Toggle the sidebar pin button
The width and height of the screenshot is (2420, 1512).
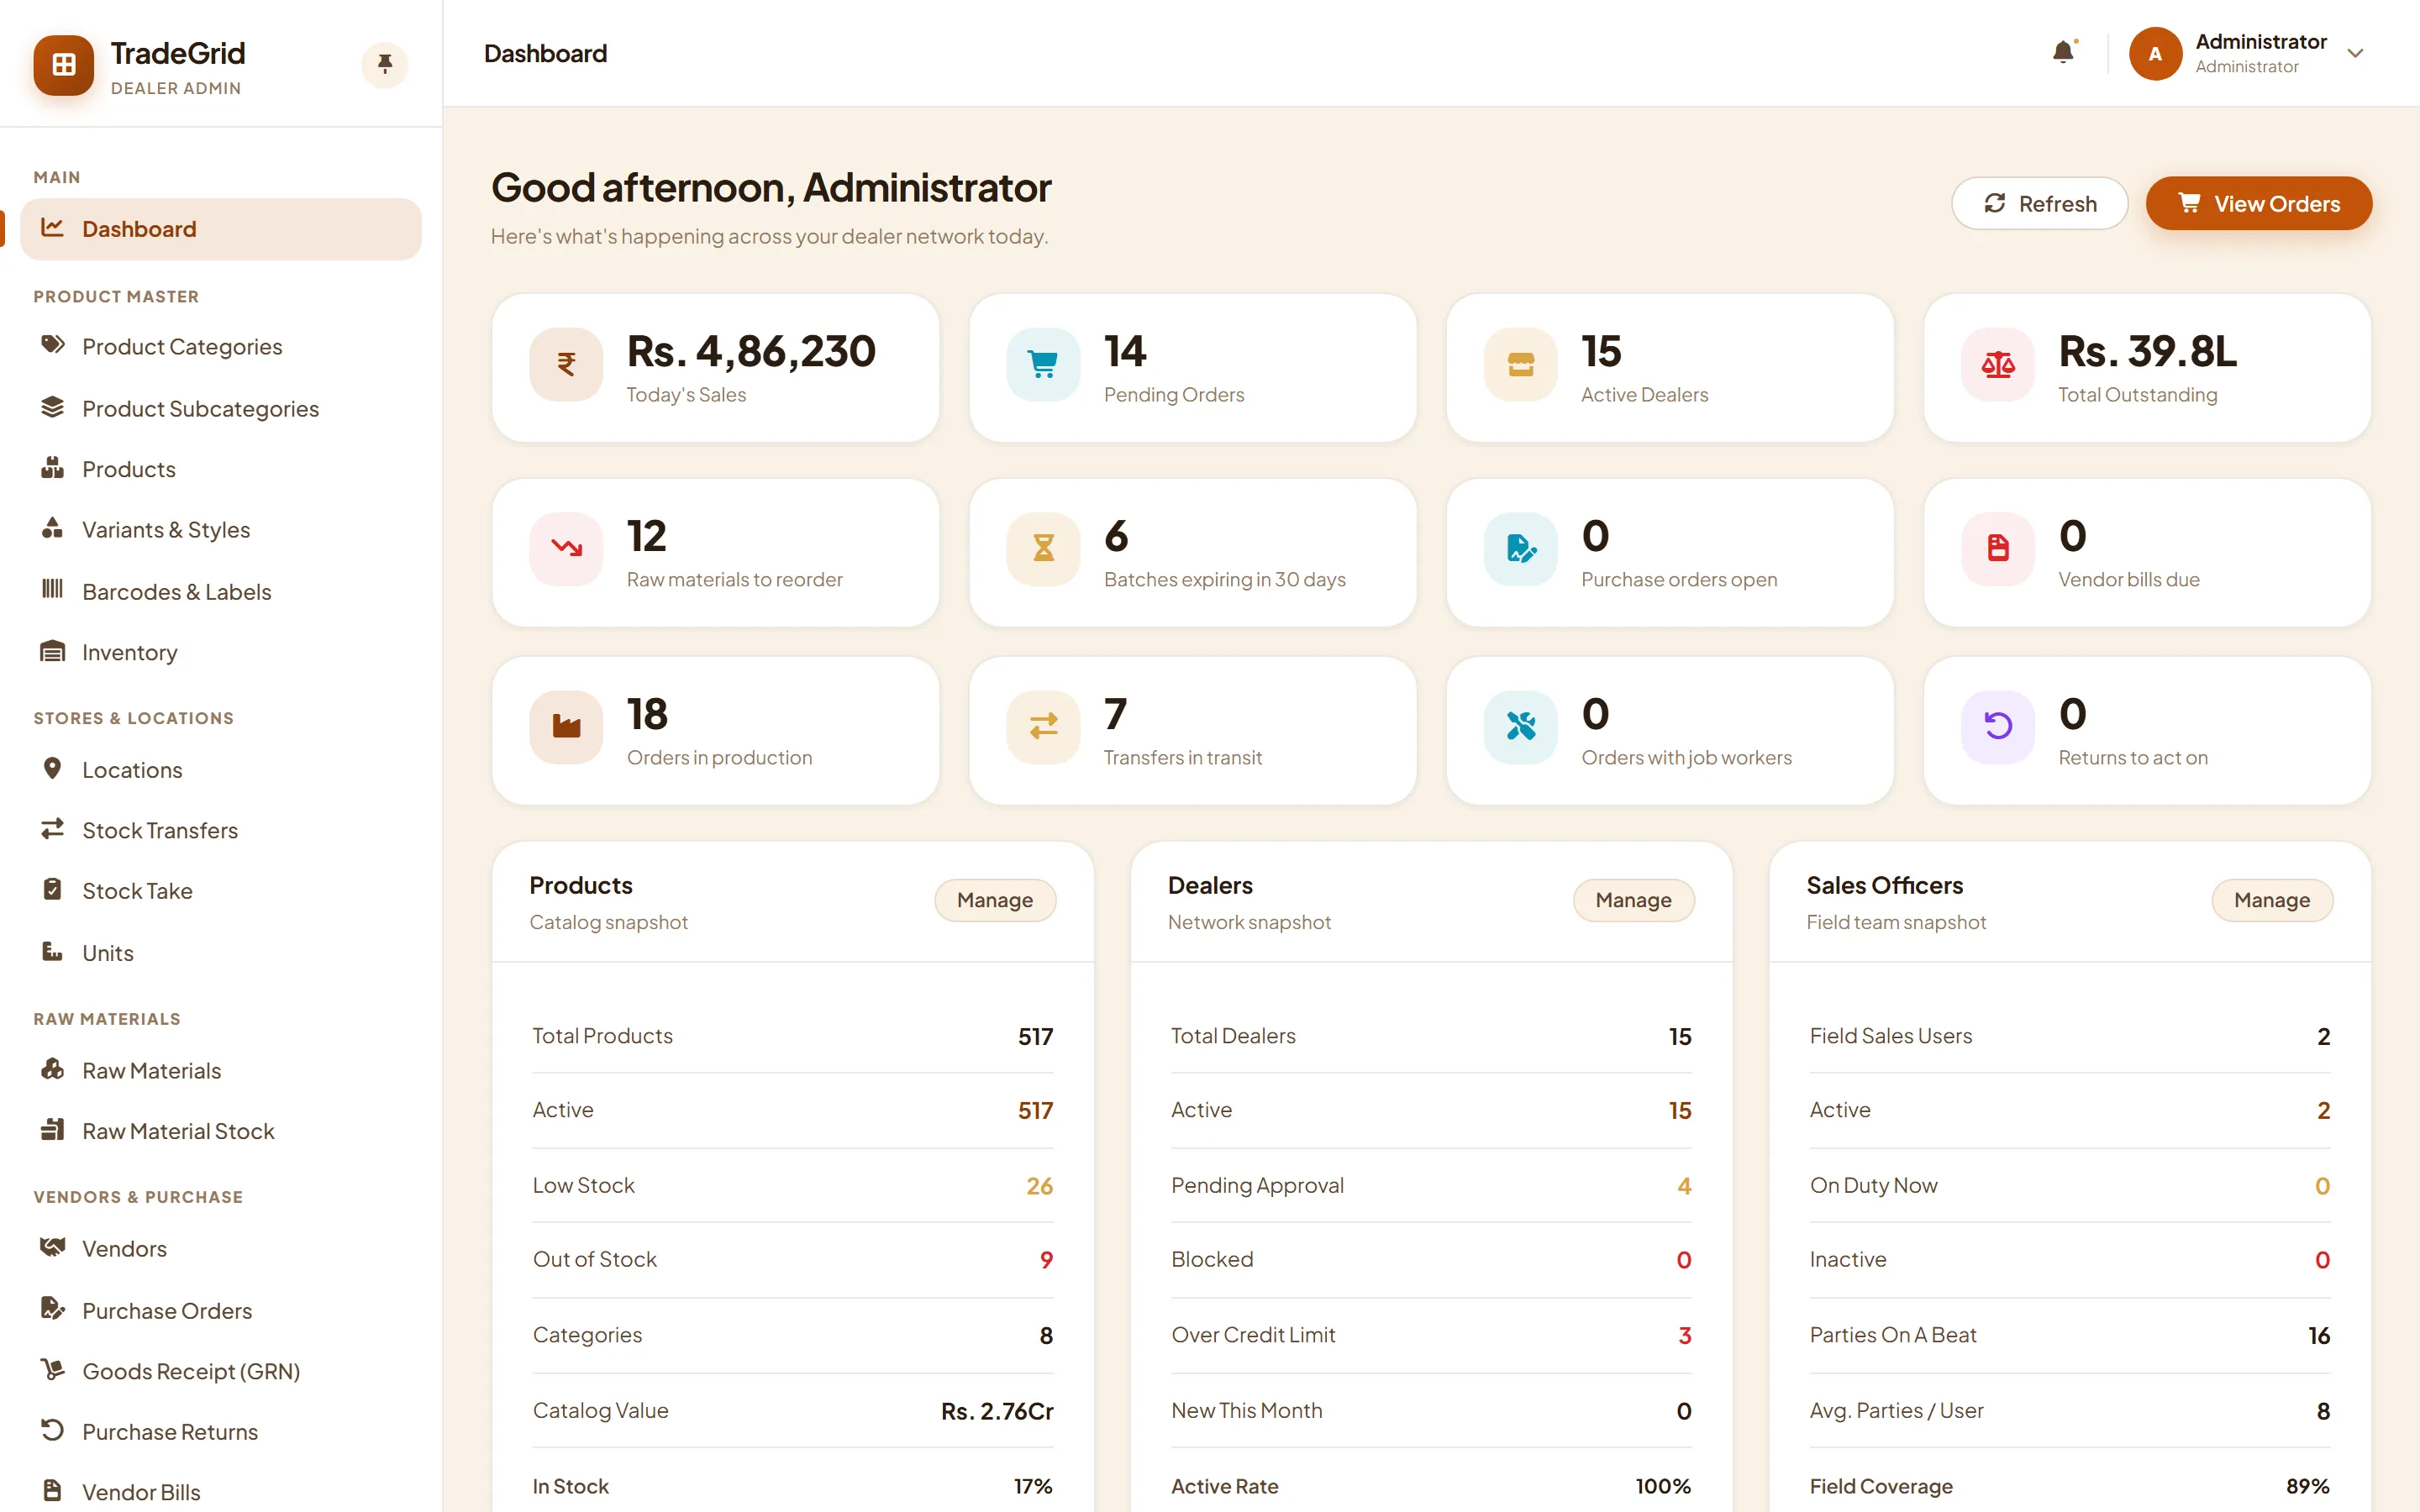(x=384, y=65)
